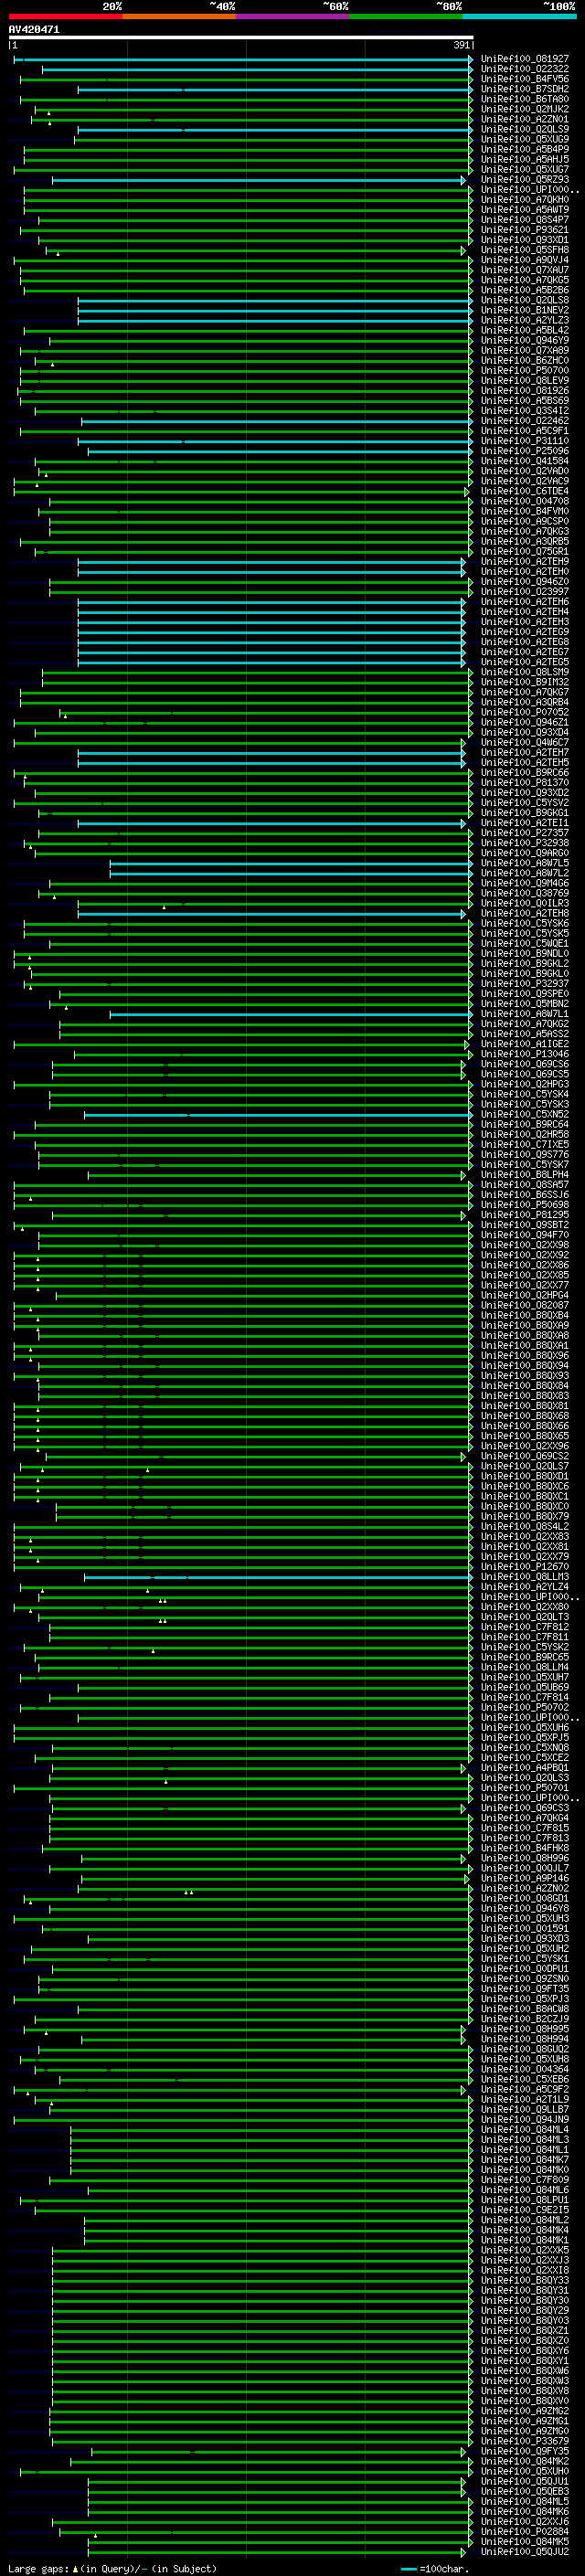Click the UniRef100_A9QVJ4 label
This screenshot has height=2576, width=585.
(525, 260)
